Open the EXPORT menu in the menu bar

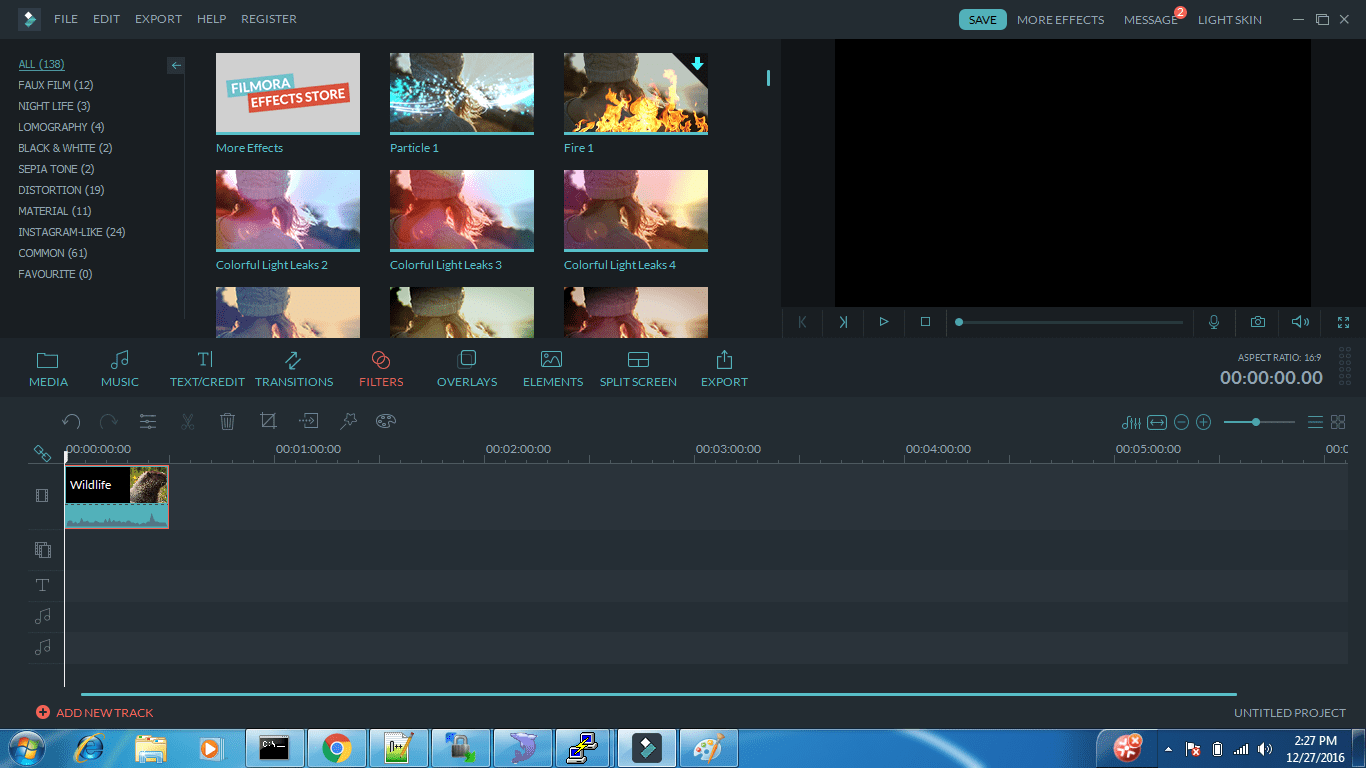click(158, 18)
